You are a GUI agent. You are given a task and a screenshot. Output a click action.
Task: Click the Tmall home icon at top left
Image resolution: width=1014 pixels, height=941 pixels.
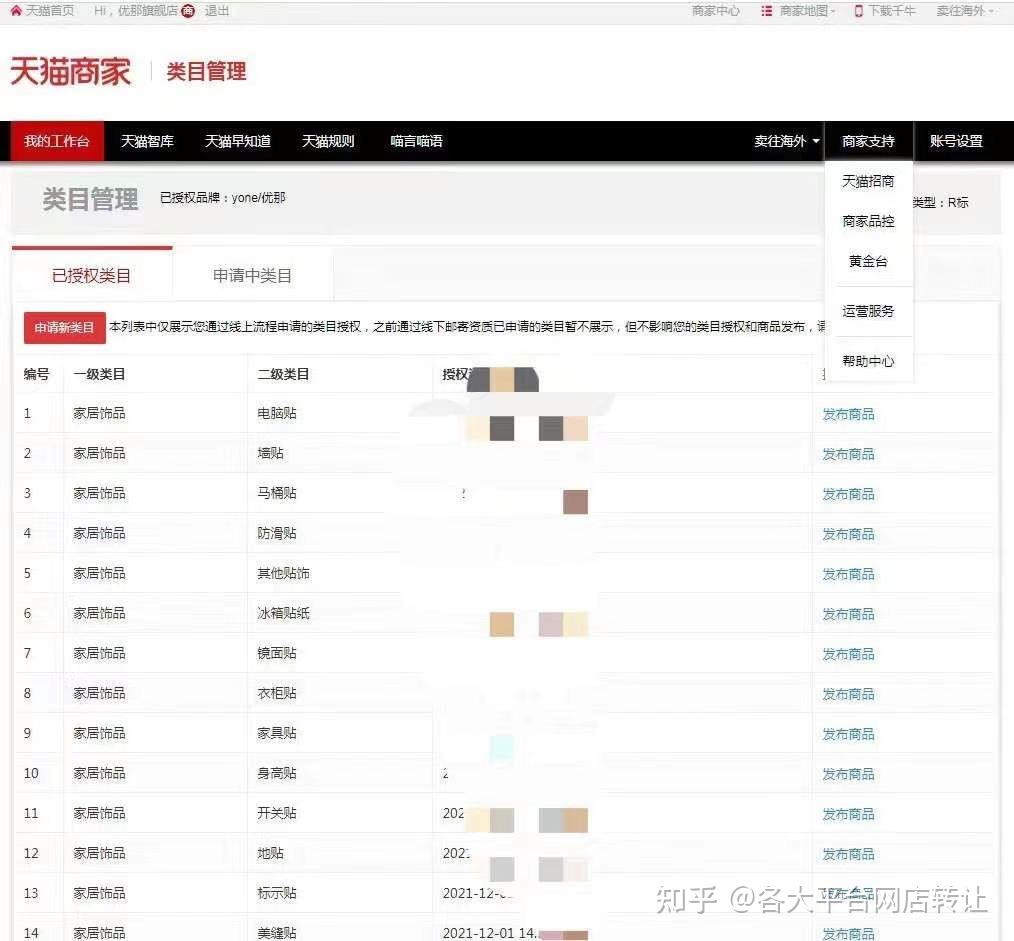[x=16, y=10]
